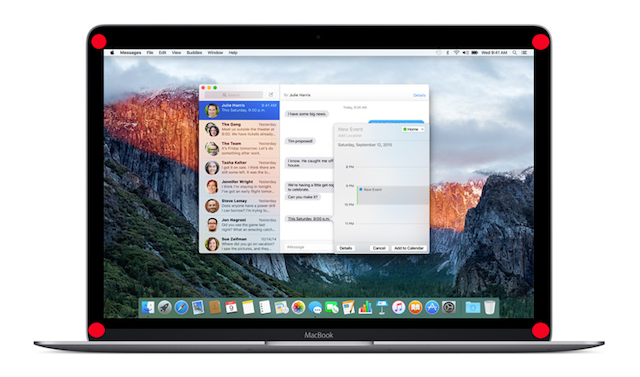Open Keynote podium icon in Dock

pyautogui.click(x=382, y=307)
